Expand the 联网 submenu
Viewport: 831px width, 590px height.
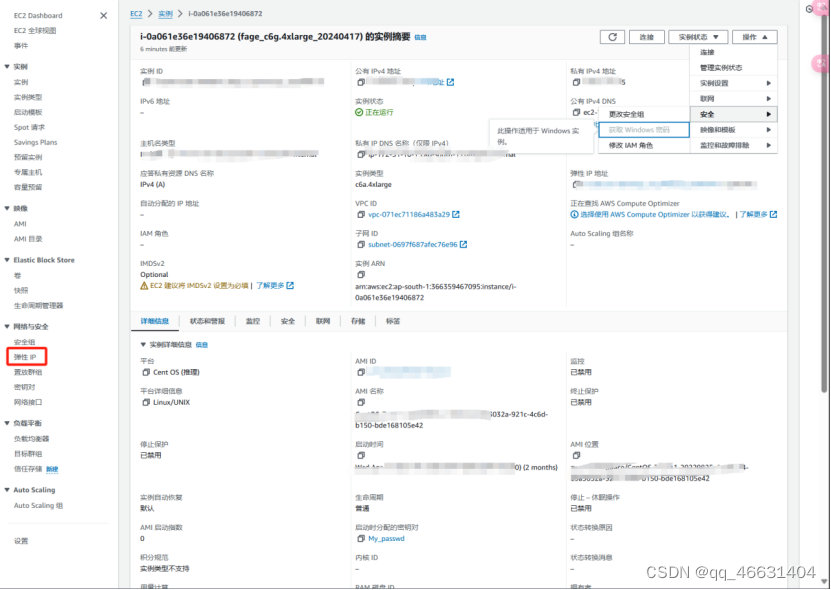(733, 99)
